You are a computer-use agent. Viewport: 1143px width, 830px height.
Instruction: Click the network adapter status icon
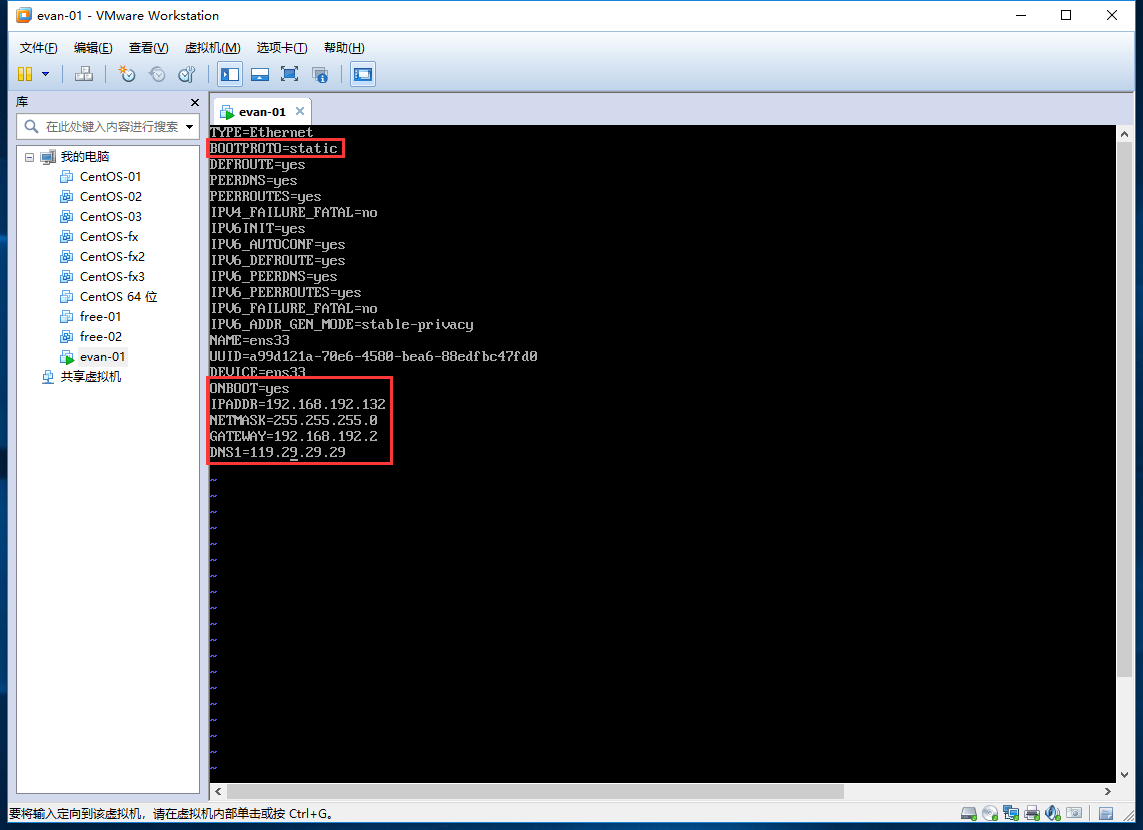1010,813
